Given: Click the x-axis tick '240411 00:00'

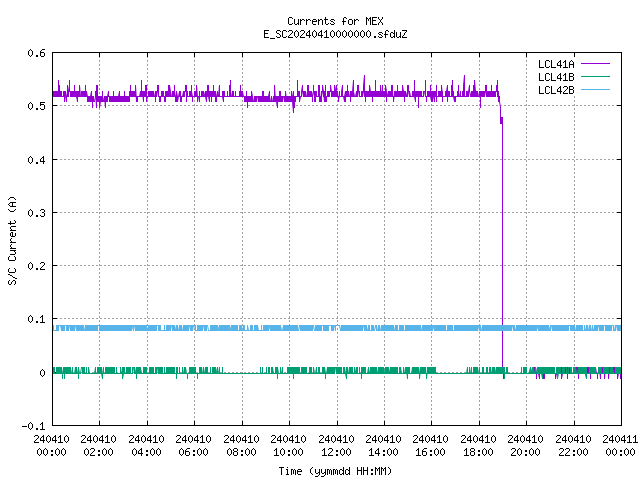Looking at the screenshot, I should pyautogui.click(x=620, y=445).
